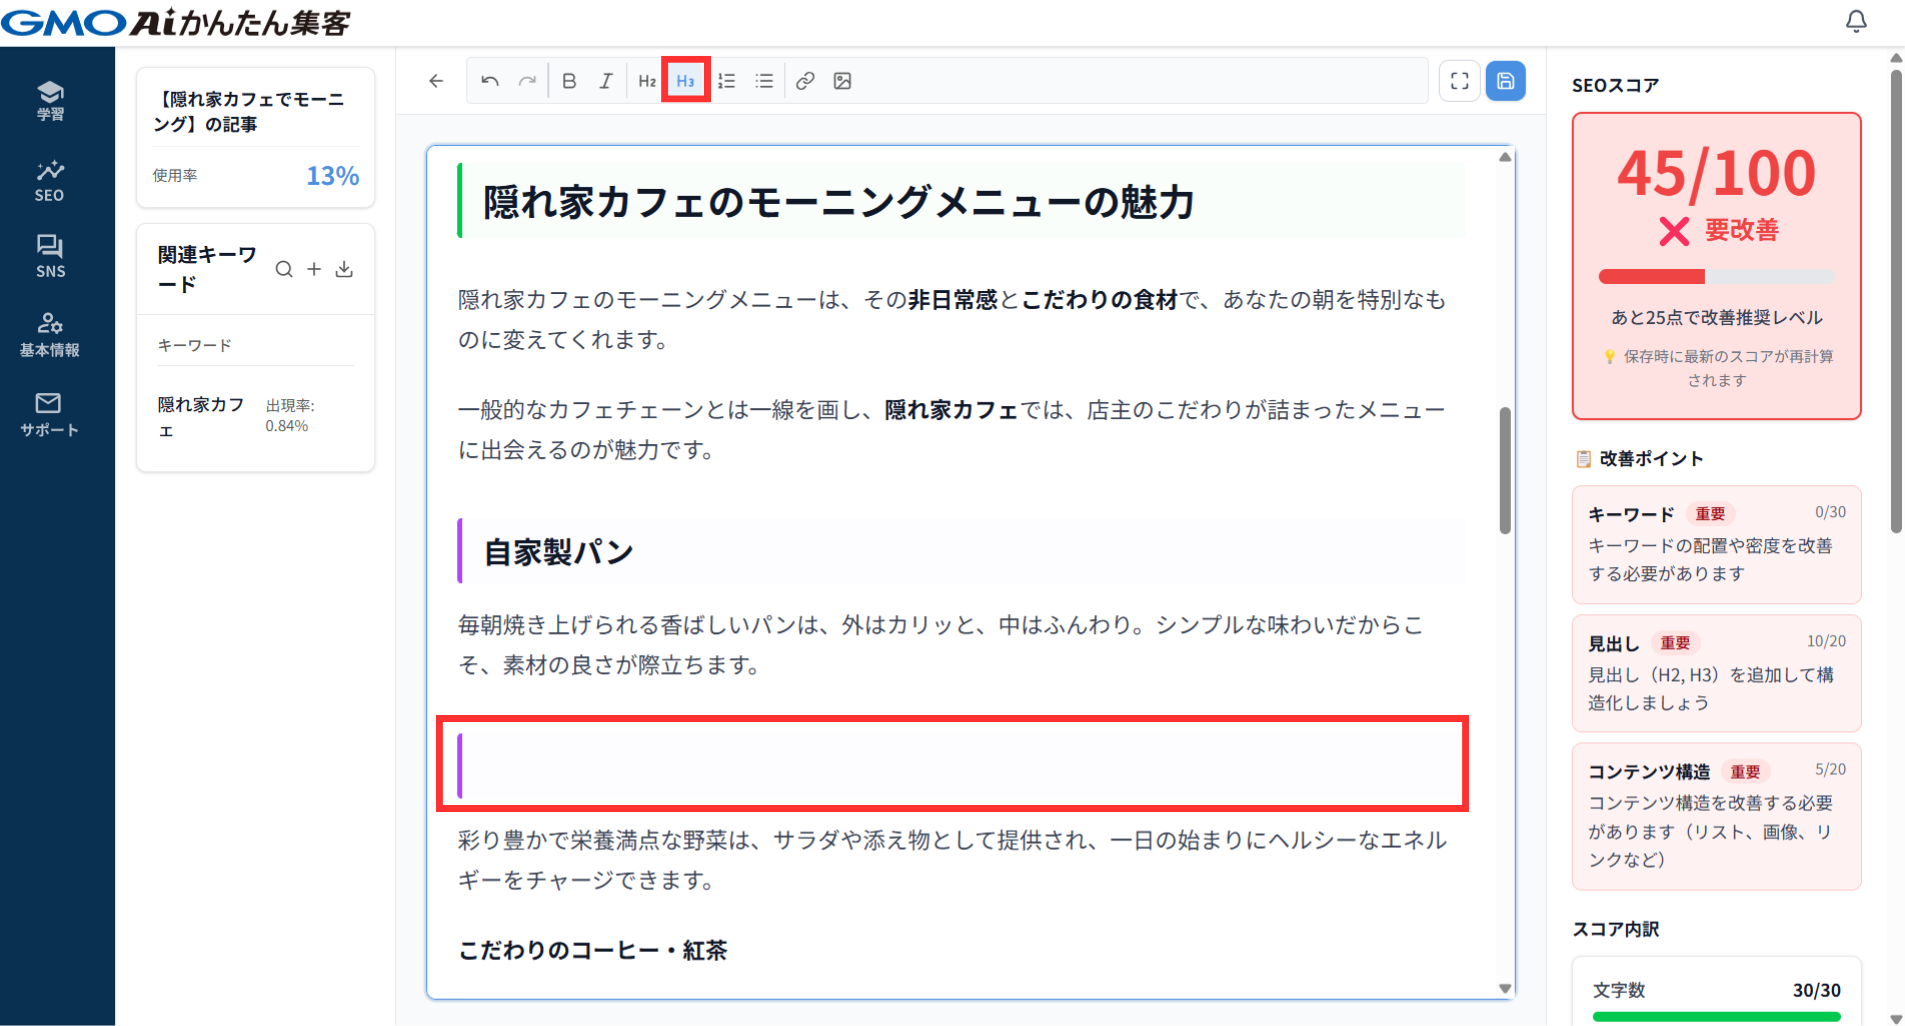Insert an image into the article
Screen dimensions: 1905x1026
[843, 81]
